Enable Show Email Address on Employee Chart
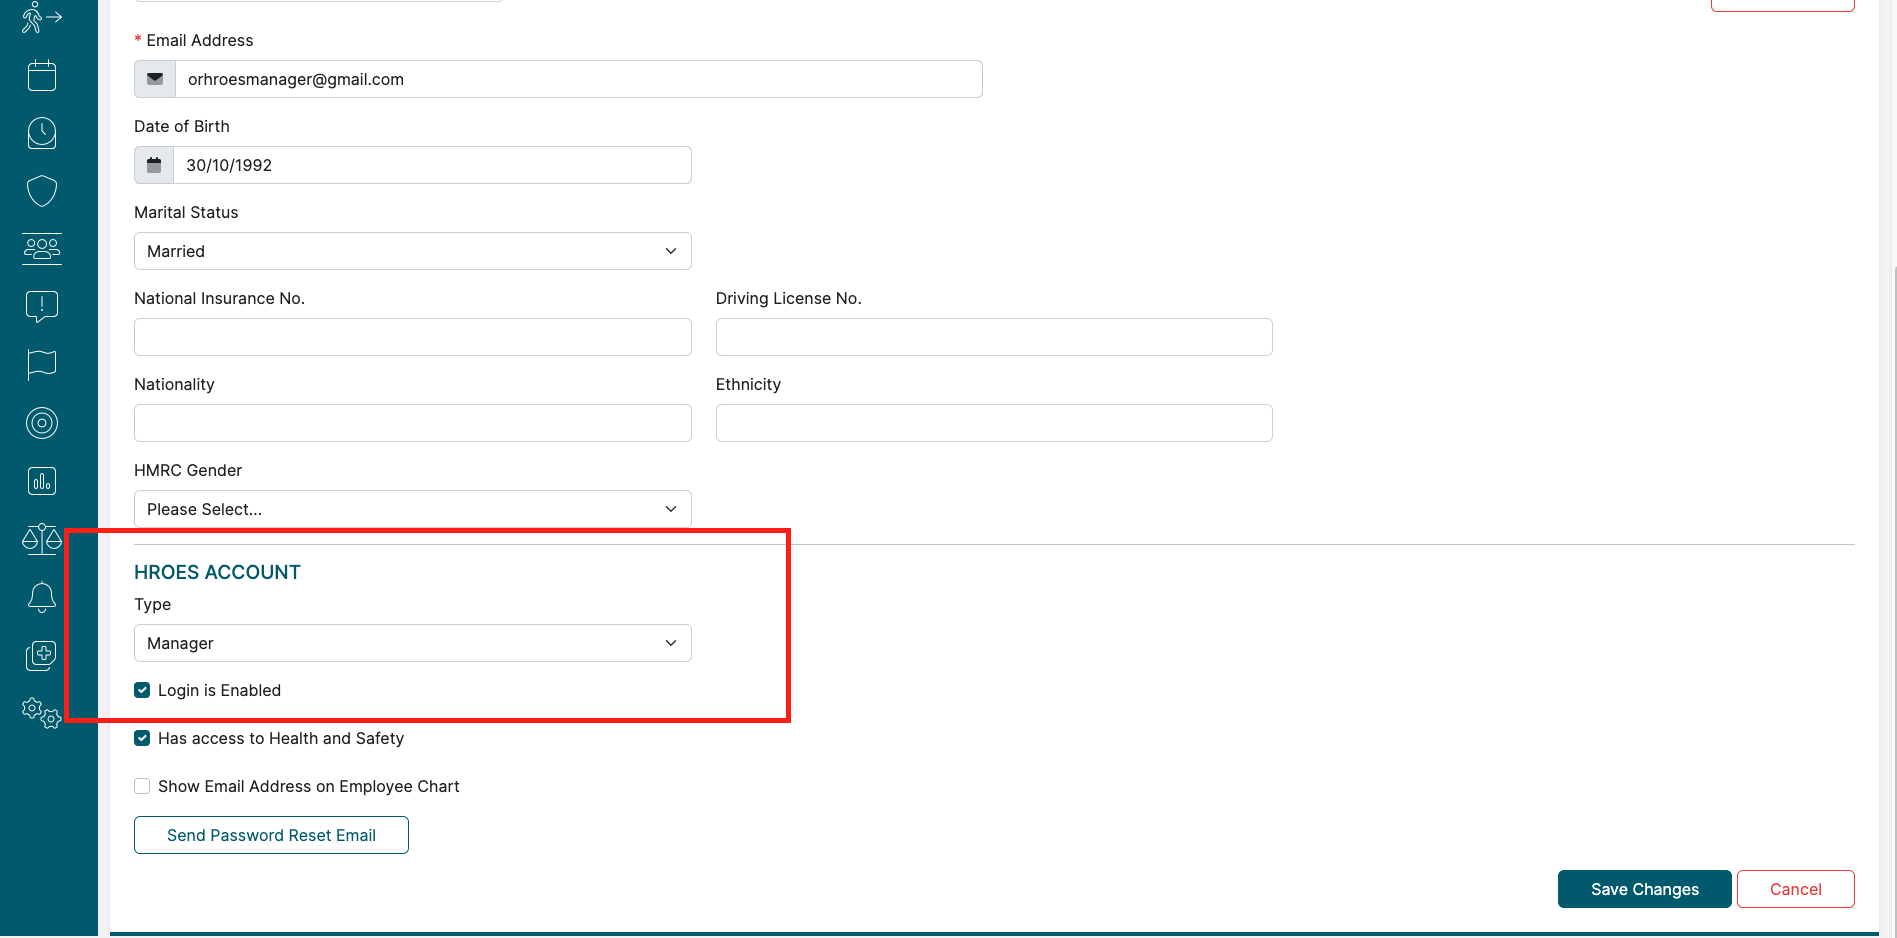This screenshot has width=1897, height=938. pos(142,786)
